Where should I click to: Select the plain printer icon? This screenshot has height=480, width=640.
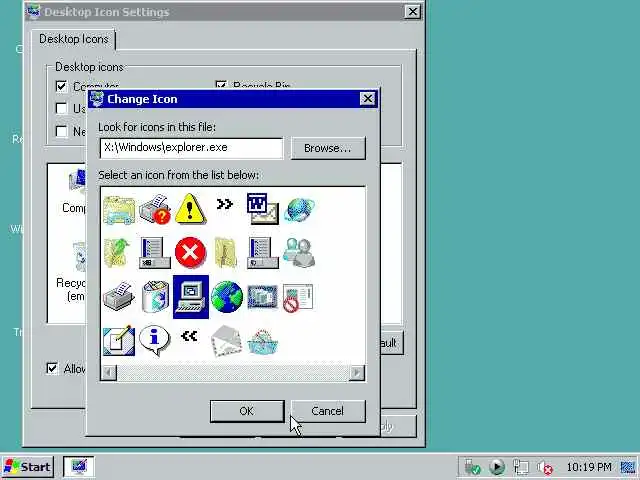(119, 296)
